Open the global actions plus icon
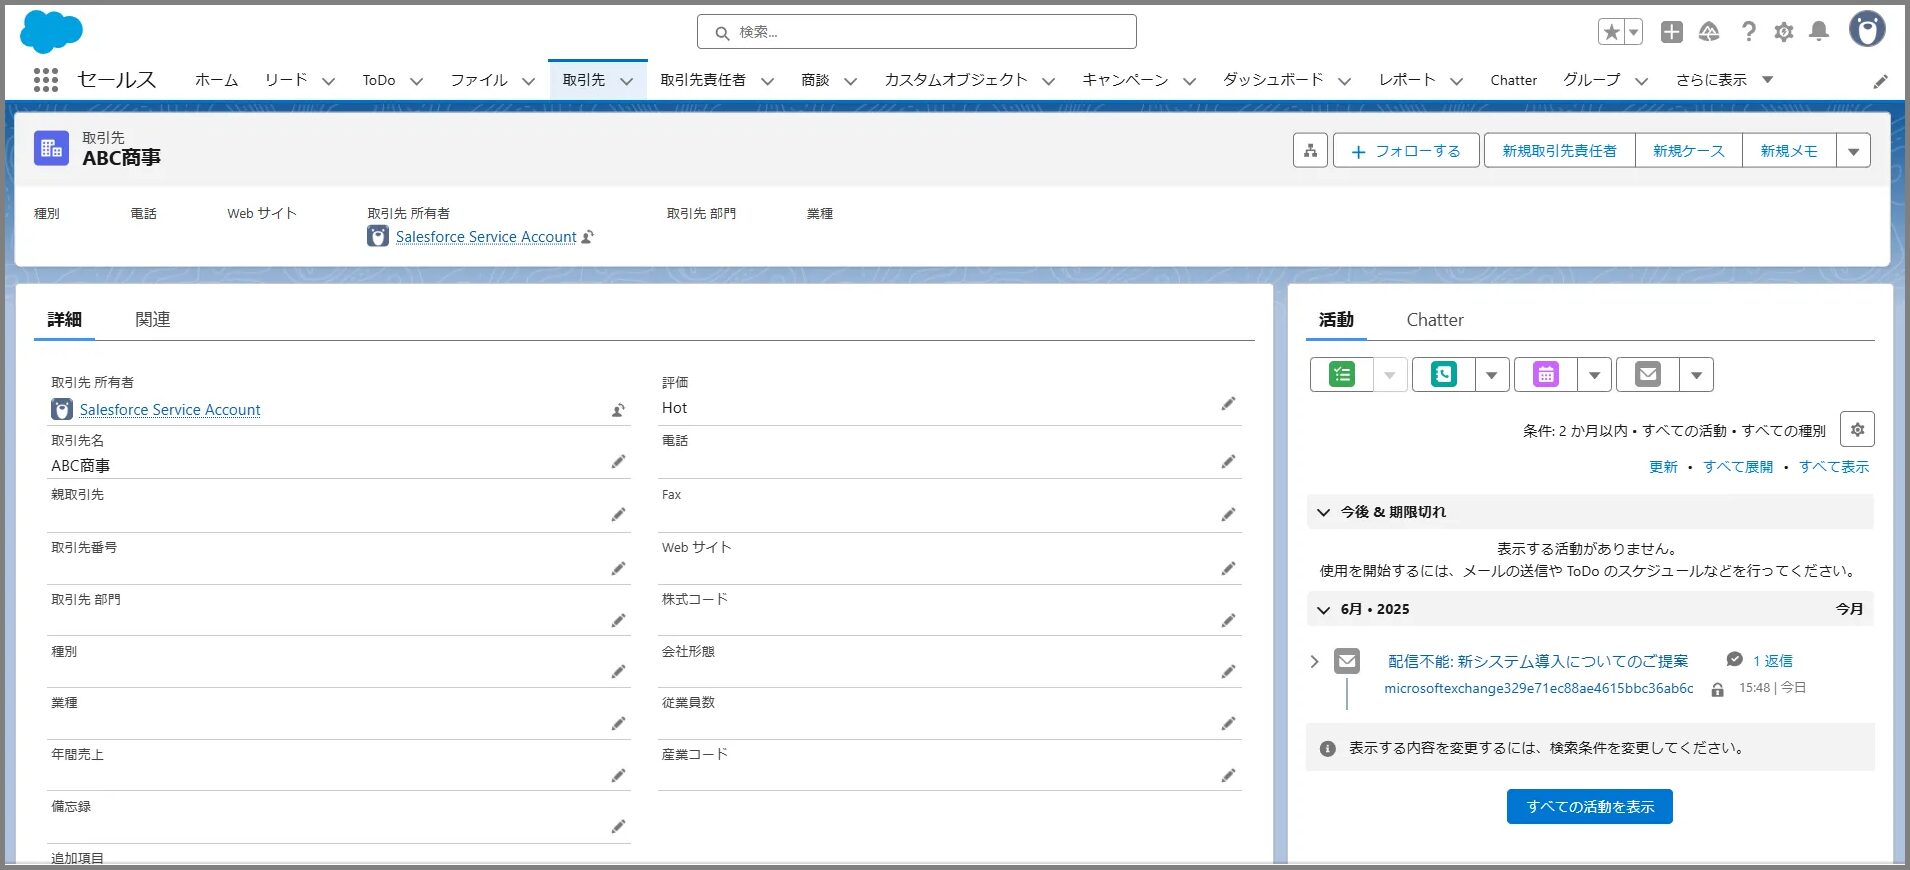The image size is (1910, 870). coord(1672,32)
